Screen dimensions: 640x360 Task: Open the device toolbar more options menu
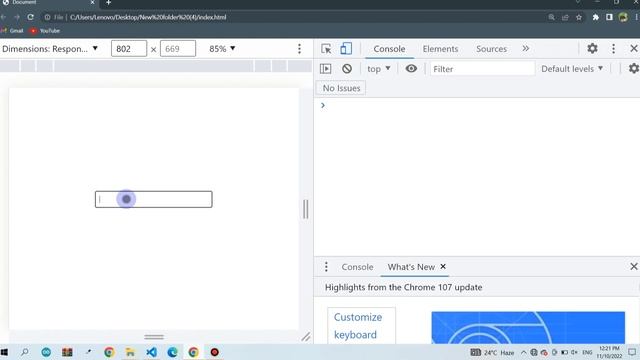click(299, 49)
